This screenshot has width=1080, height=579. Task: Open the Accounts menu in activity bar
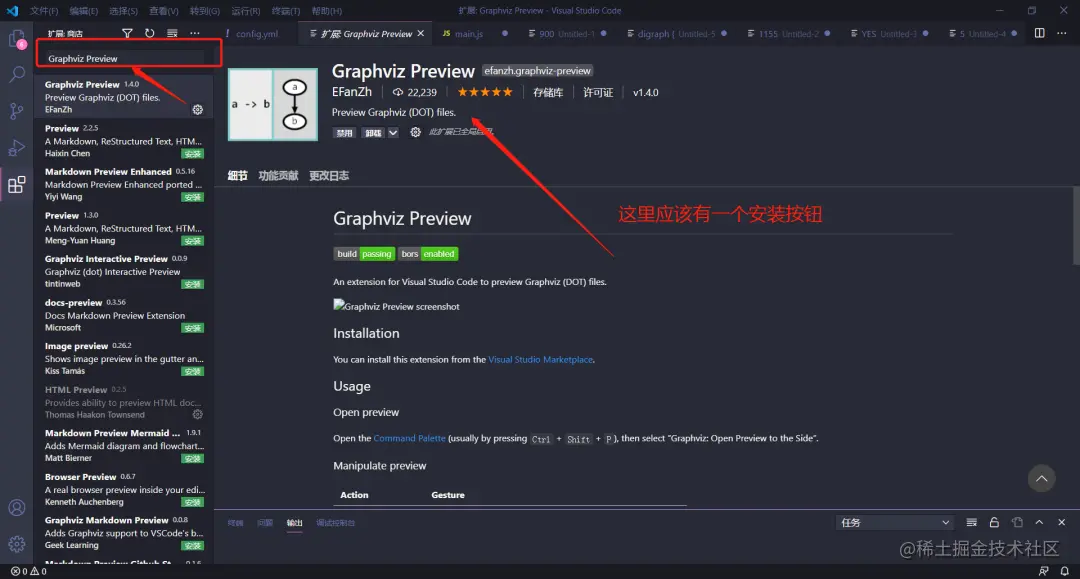pos(17,508)
